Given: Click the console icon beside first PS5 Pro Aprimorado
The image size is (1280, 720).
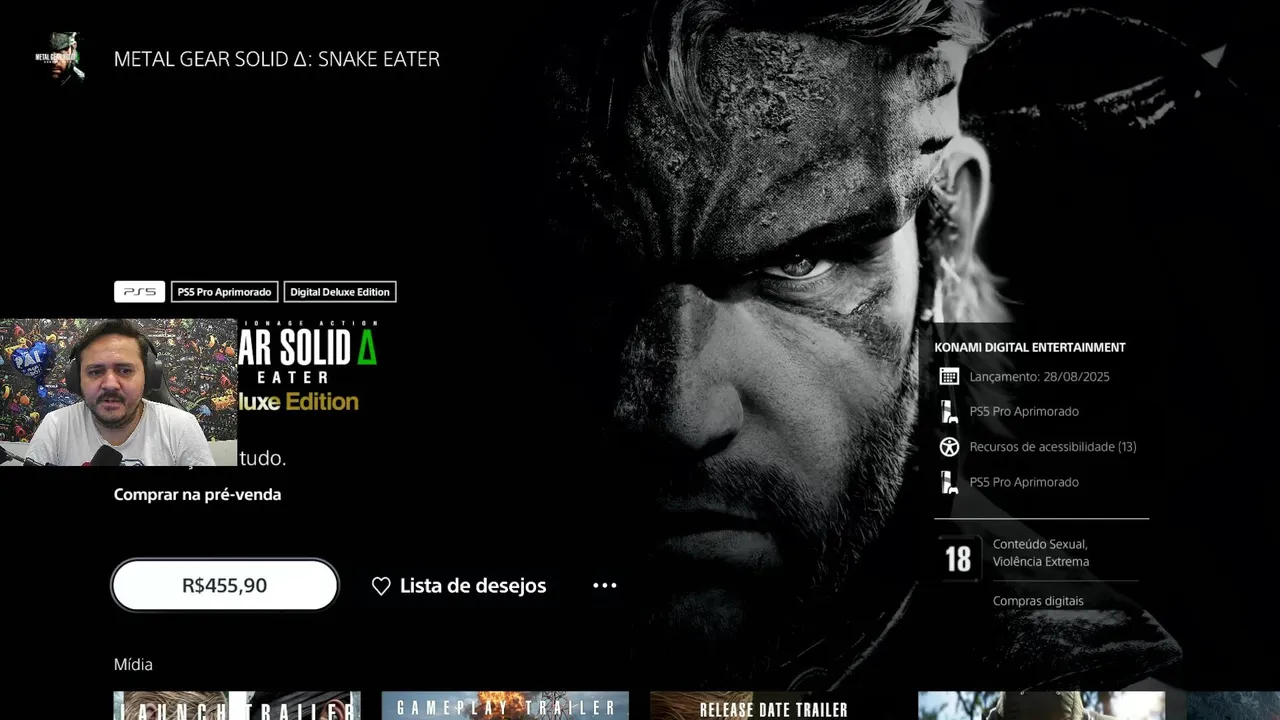Looking at the screenshot, I should [x=949, y=412].
